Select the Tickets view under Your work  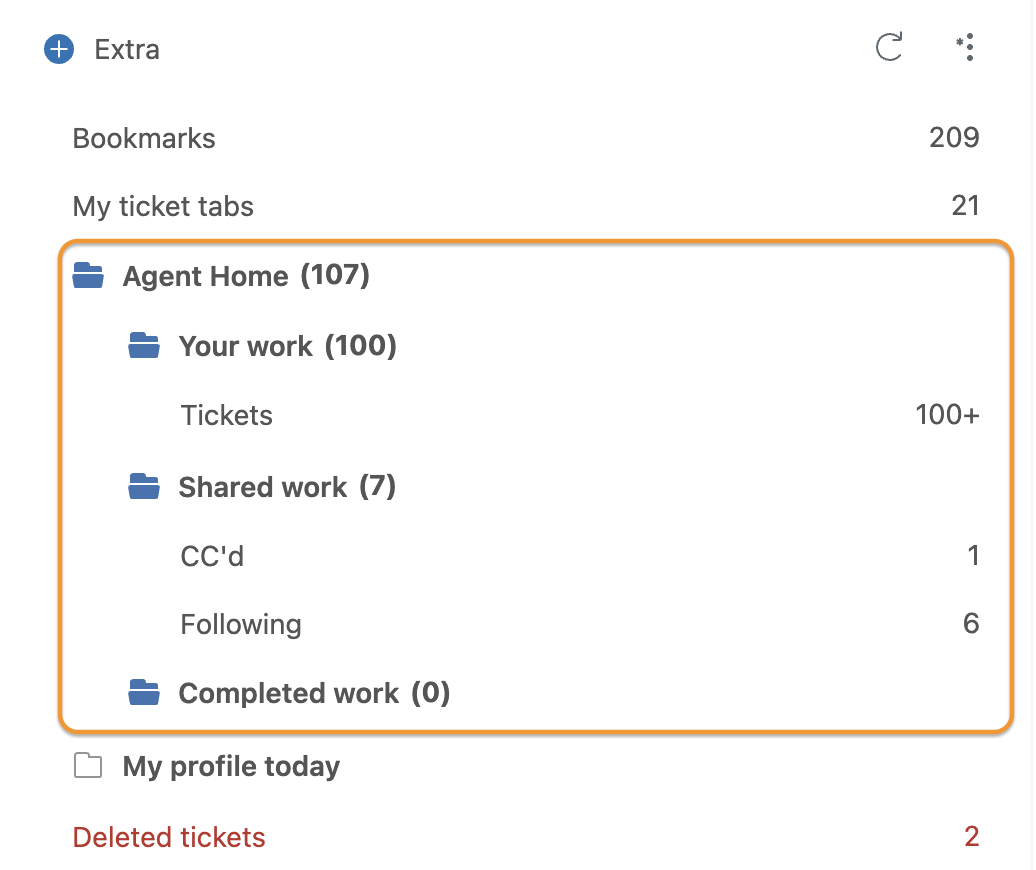[579, 416]
